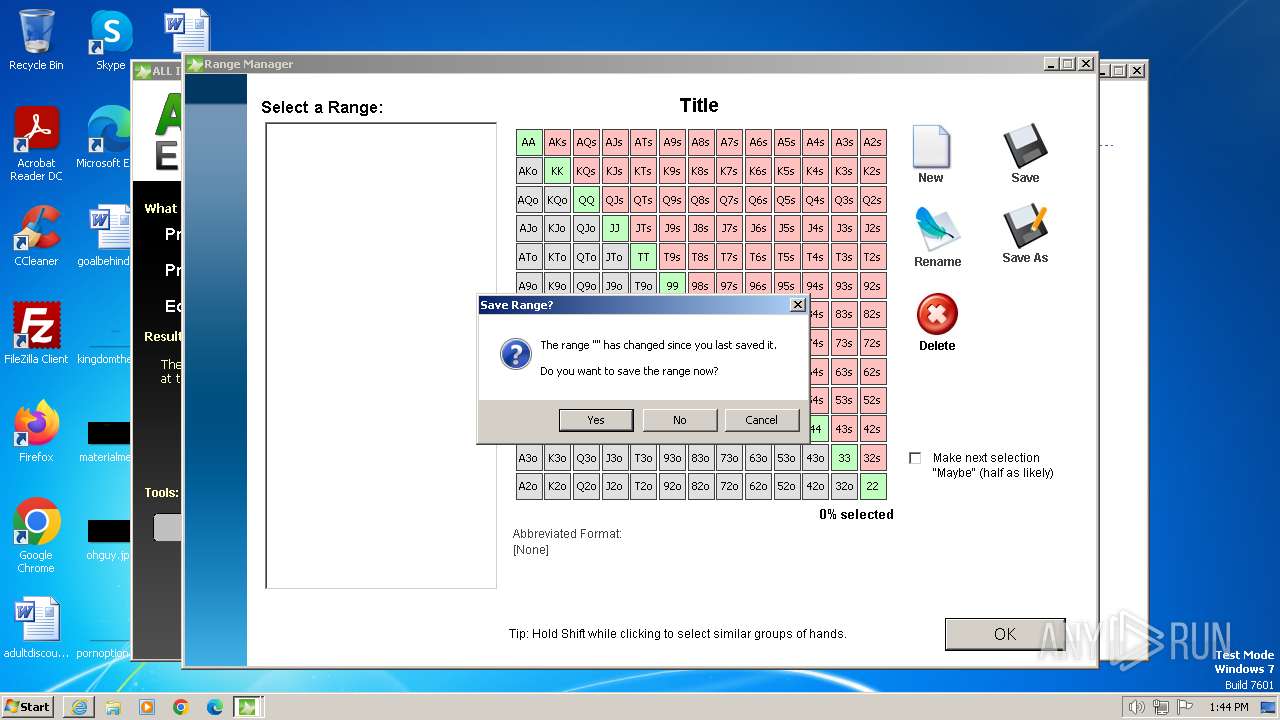Image resolution: width=1280 pixels, height=720 pixels.
Task: Toggle the 22 hand cell
Action: 873,487
